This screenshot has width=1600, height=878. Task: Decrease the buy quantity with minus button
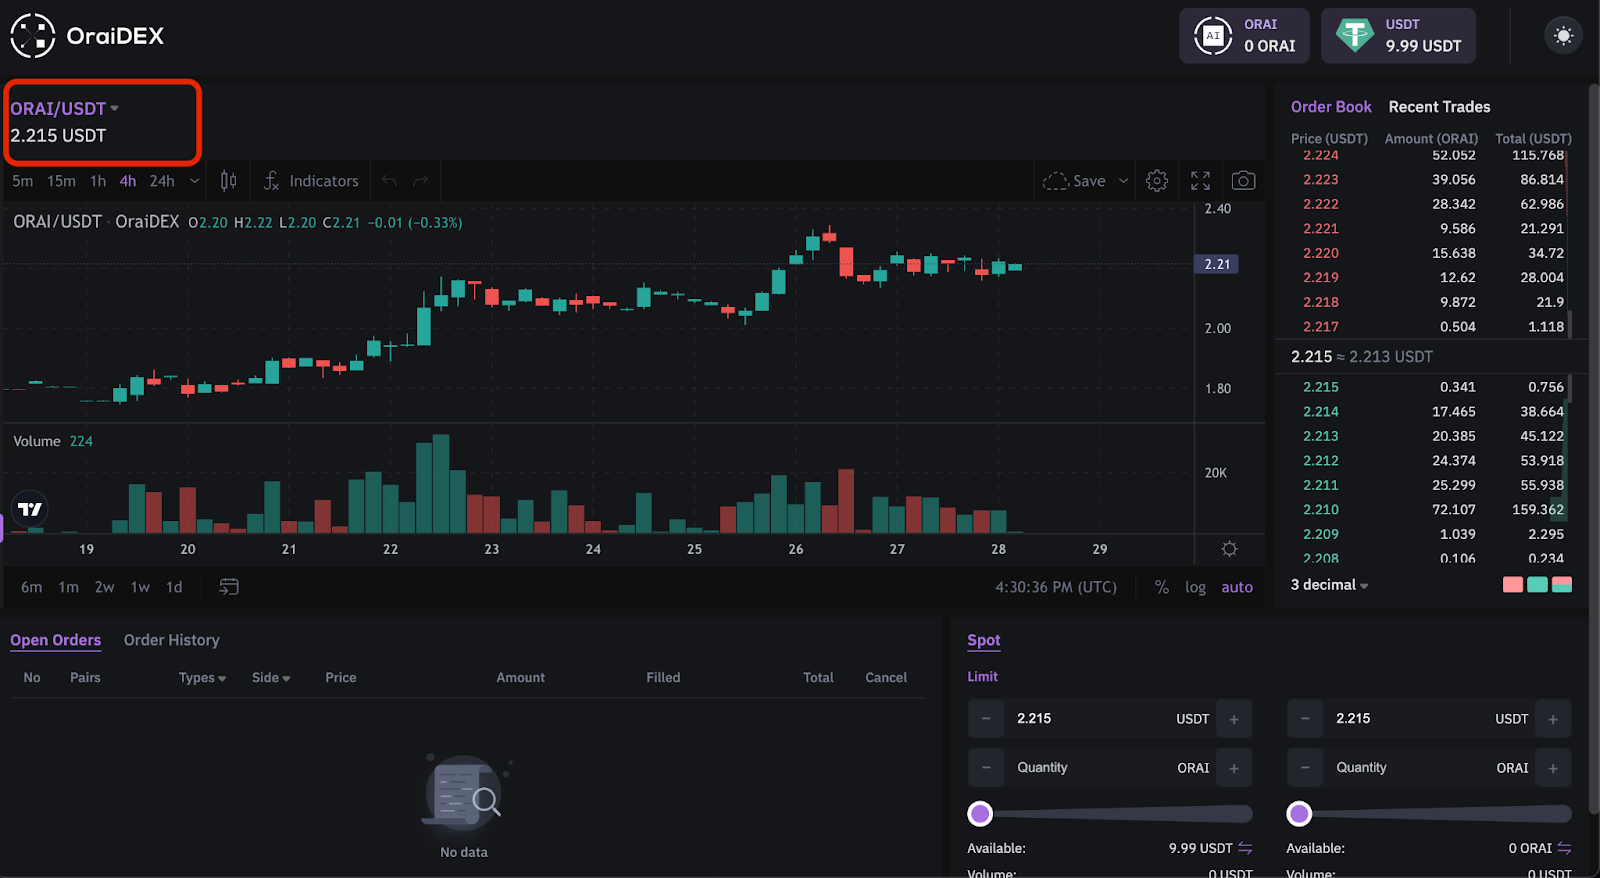coord(986,768)
